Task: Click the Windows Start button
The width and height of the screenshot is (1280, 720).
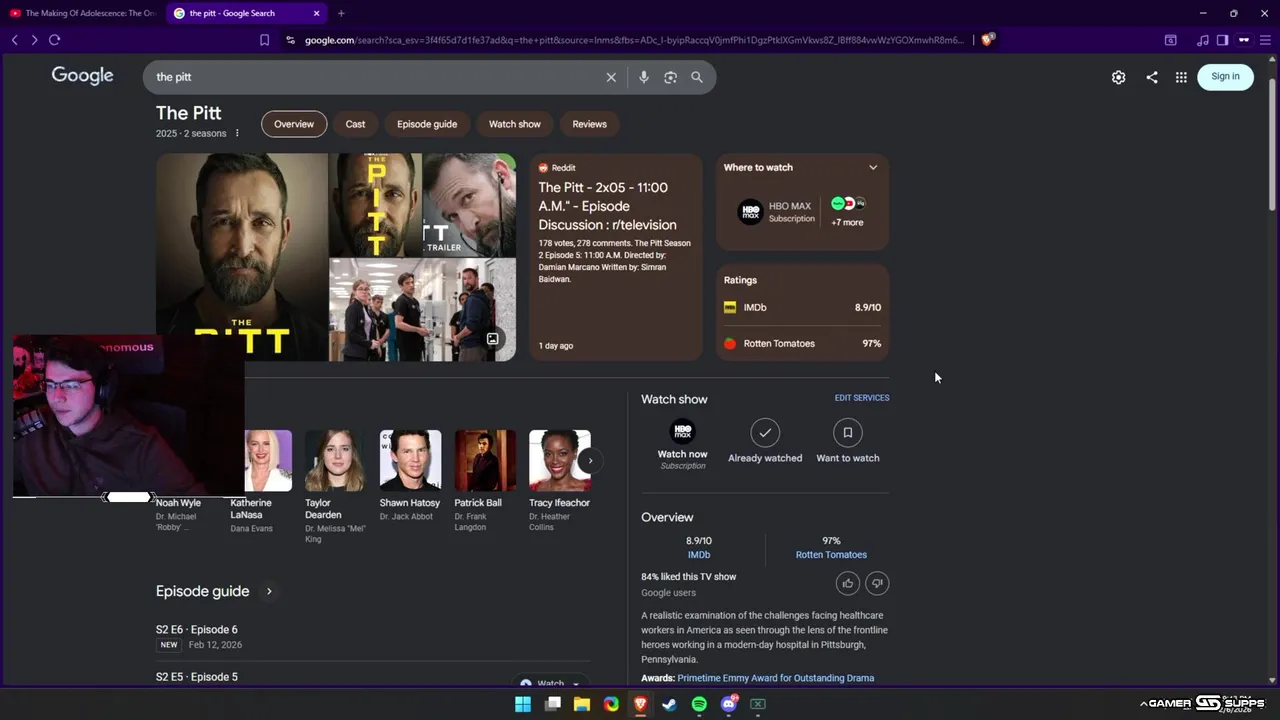Action: click(522, 704)
